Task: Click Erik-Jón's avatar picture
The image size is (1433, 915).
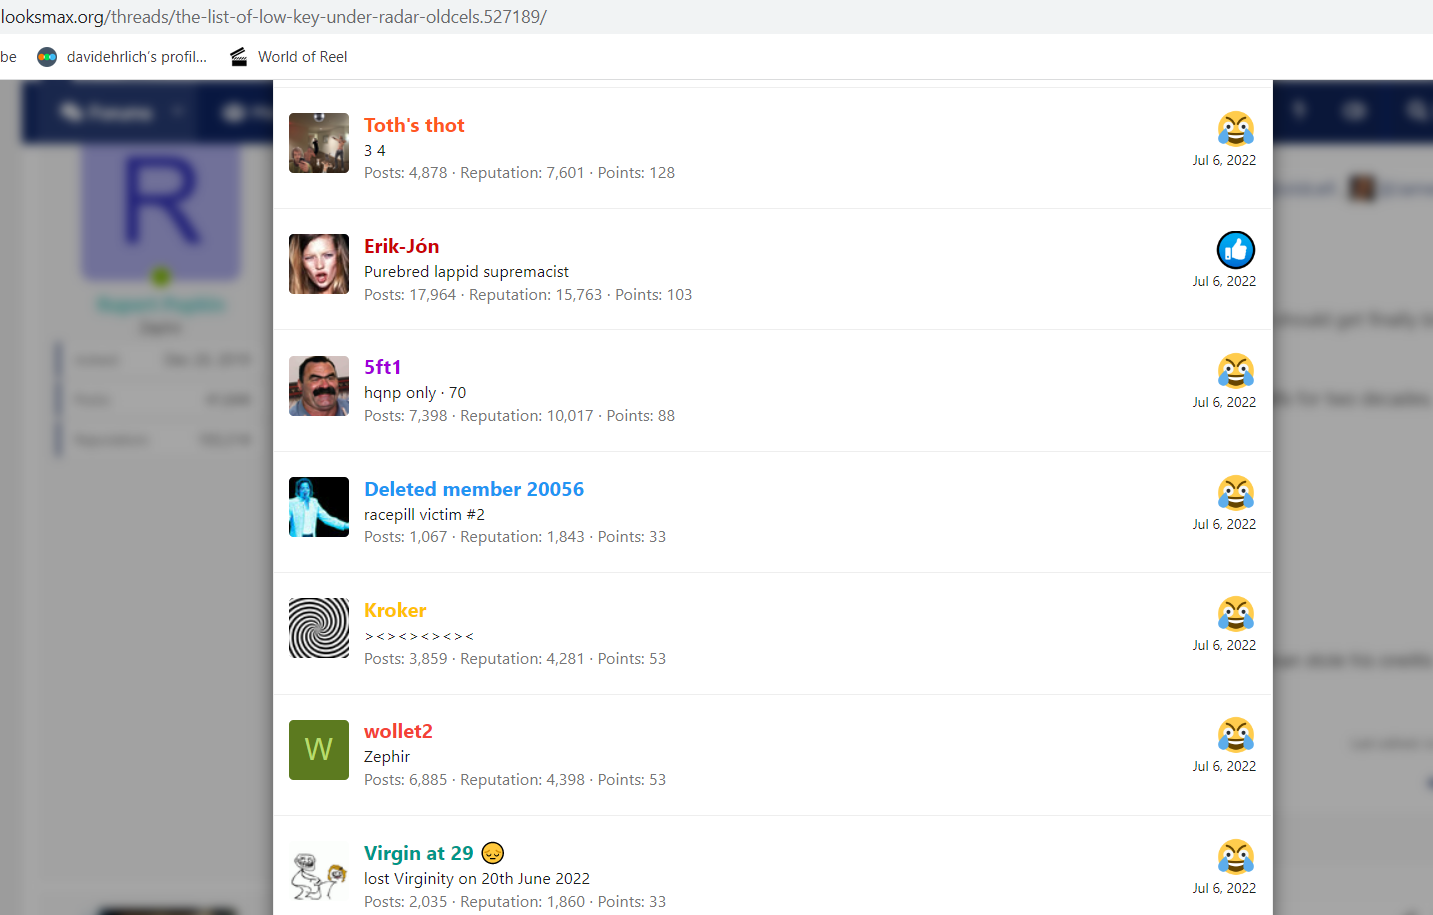Action: point(319,264)
